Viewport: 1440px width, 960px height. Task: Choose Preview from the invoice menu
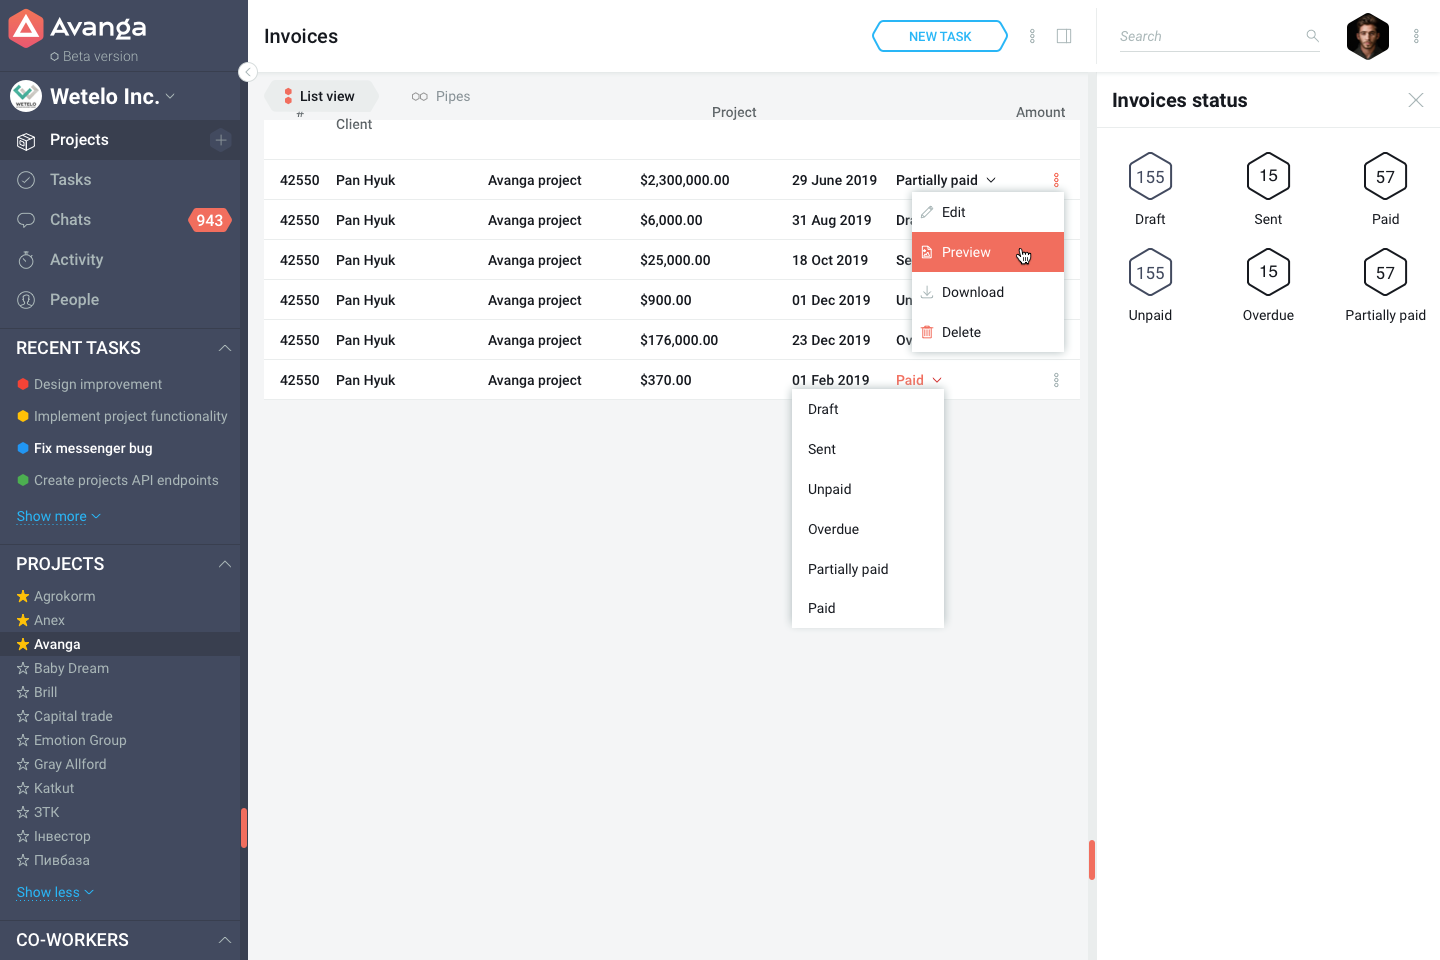988,252
